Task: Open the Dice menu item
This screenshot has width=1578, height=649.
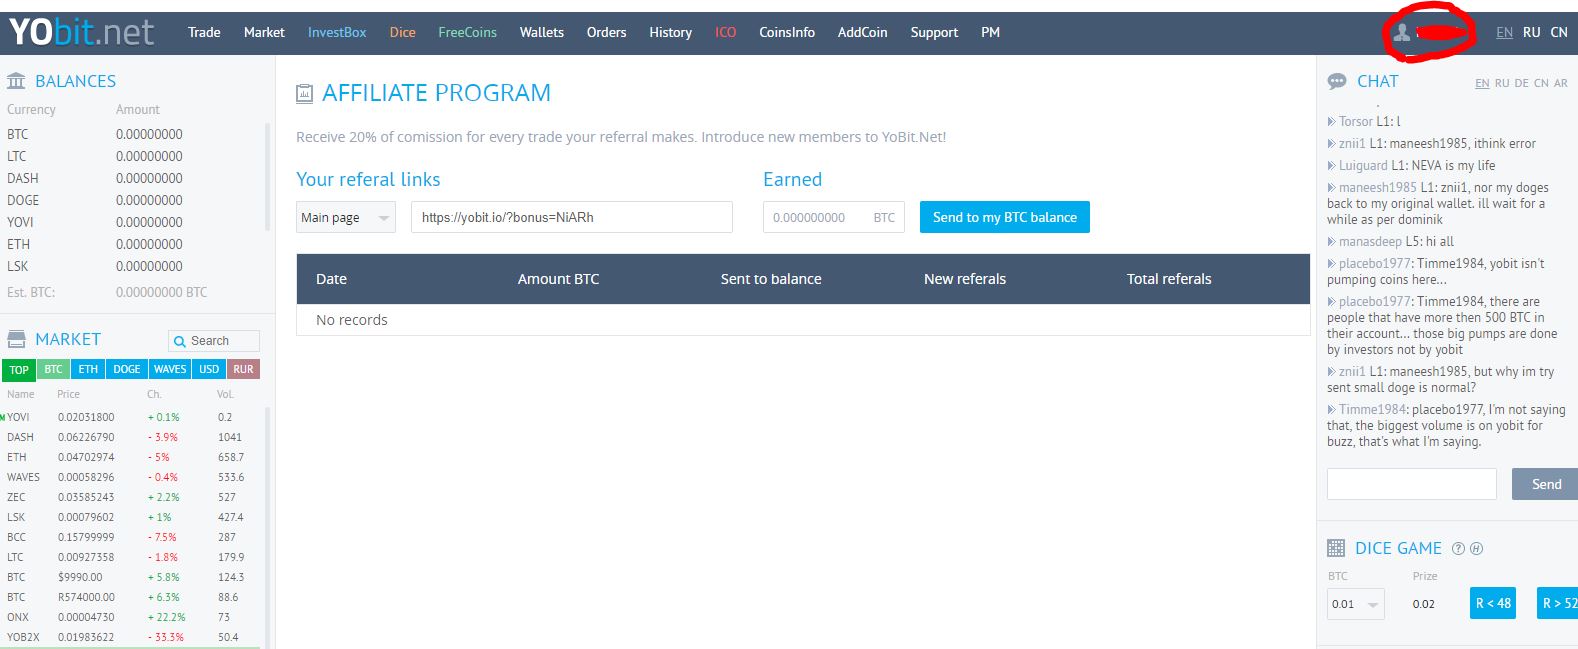Action: 402,32
